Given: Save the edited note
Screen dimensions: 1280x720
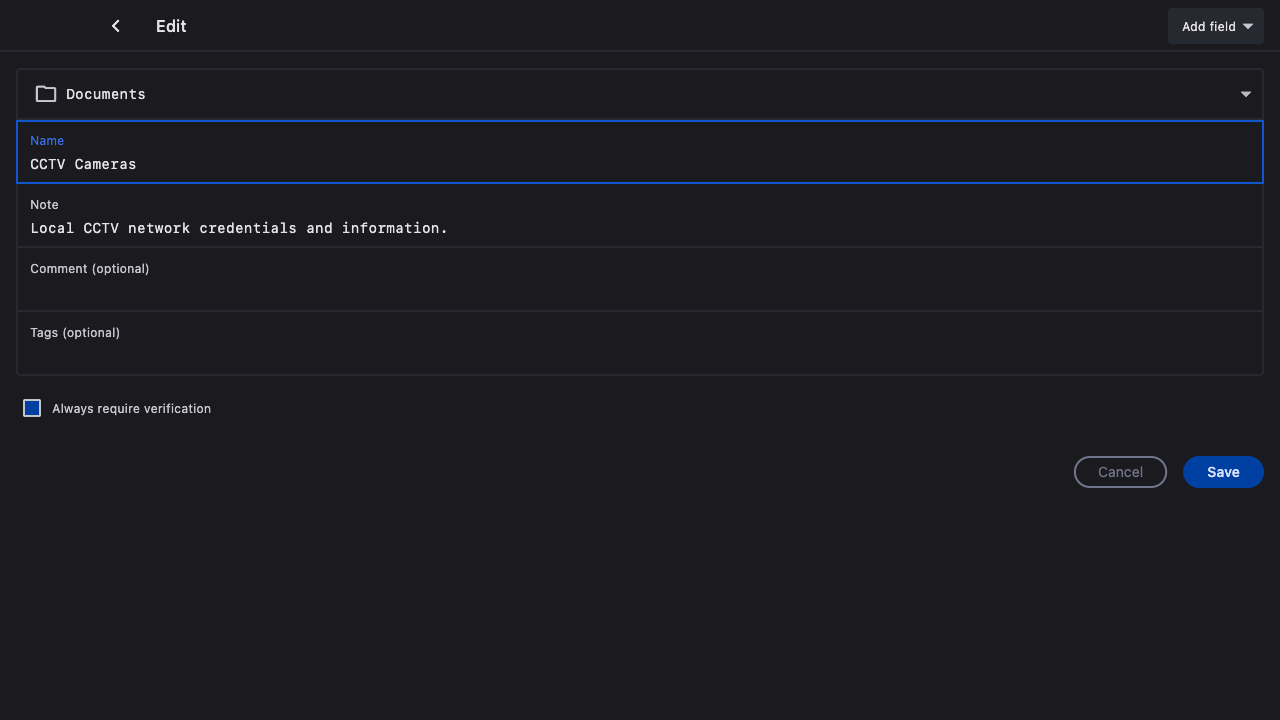Looking at the screenshot, I should [x=1222, y=472].
